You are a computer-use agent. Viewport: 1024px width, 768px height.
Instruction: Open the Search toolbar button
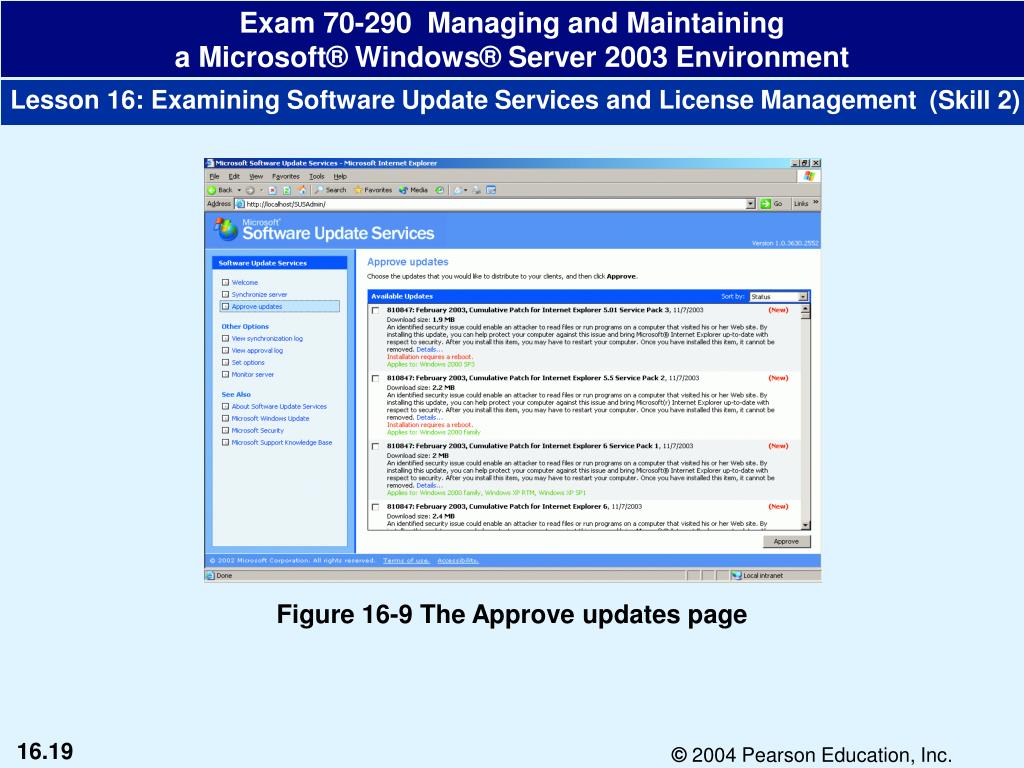[330, 190]
